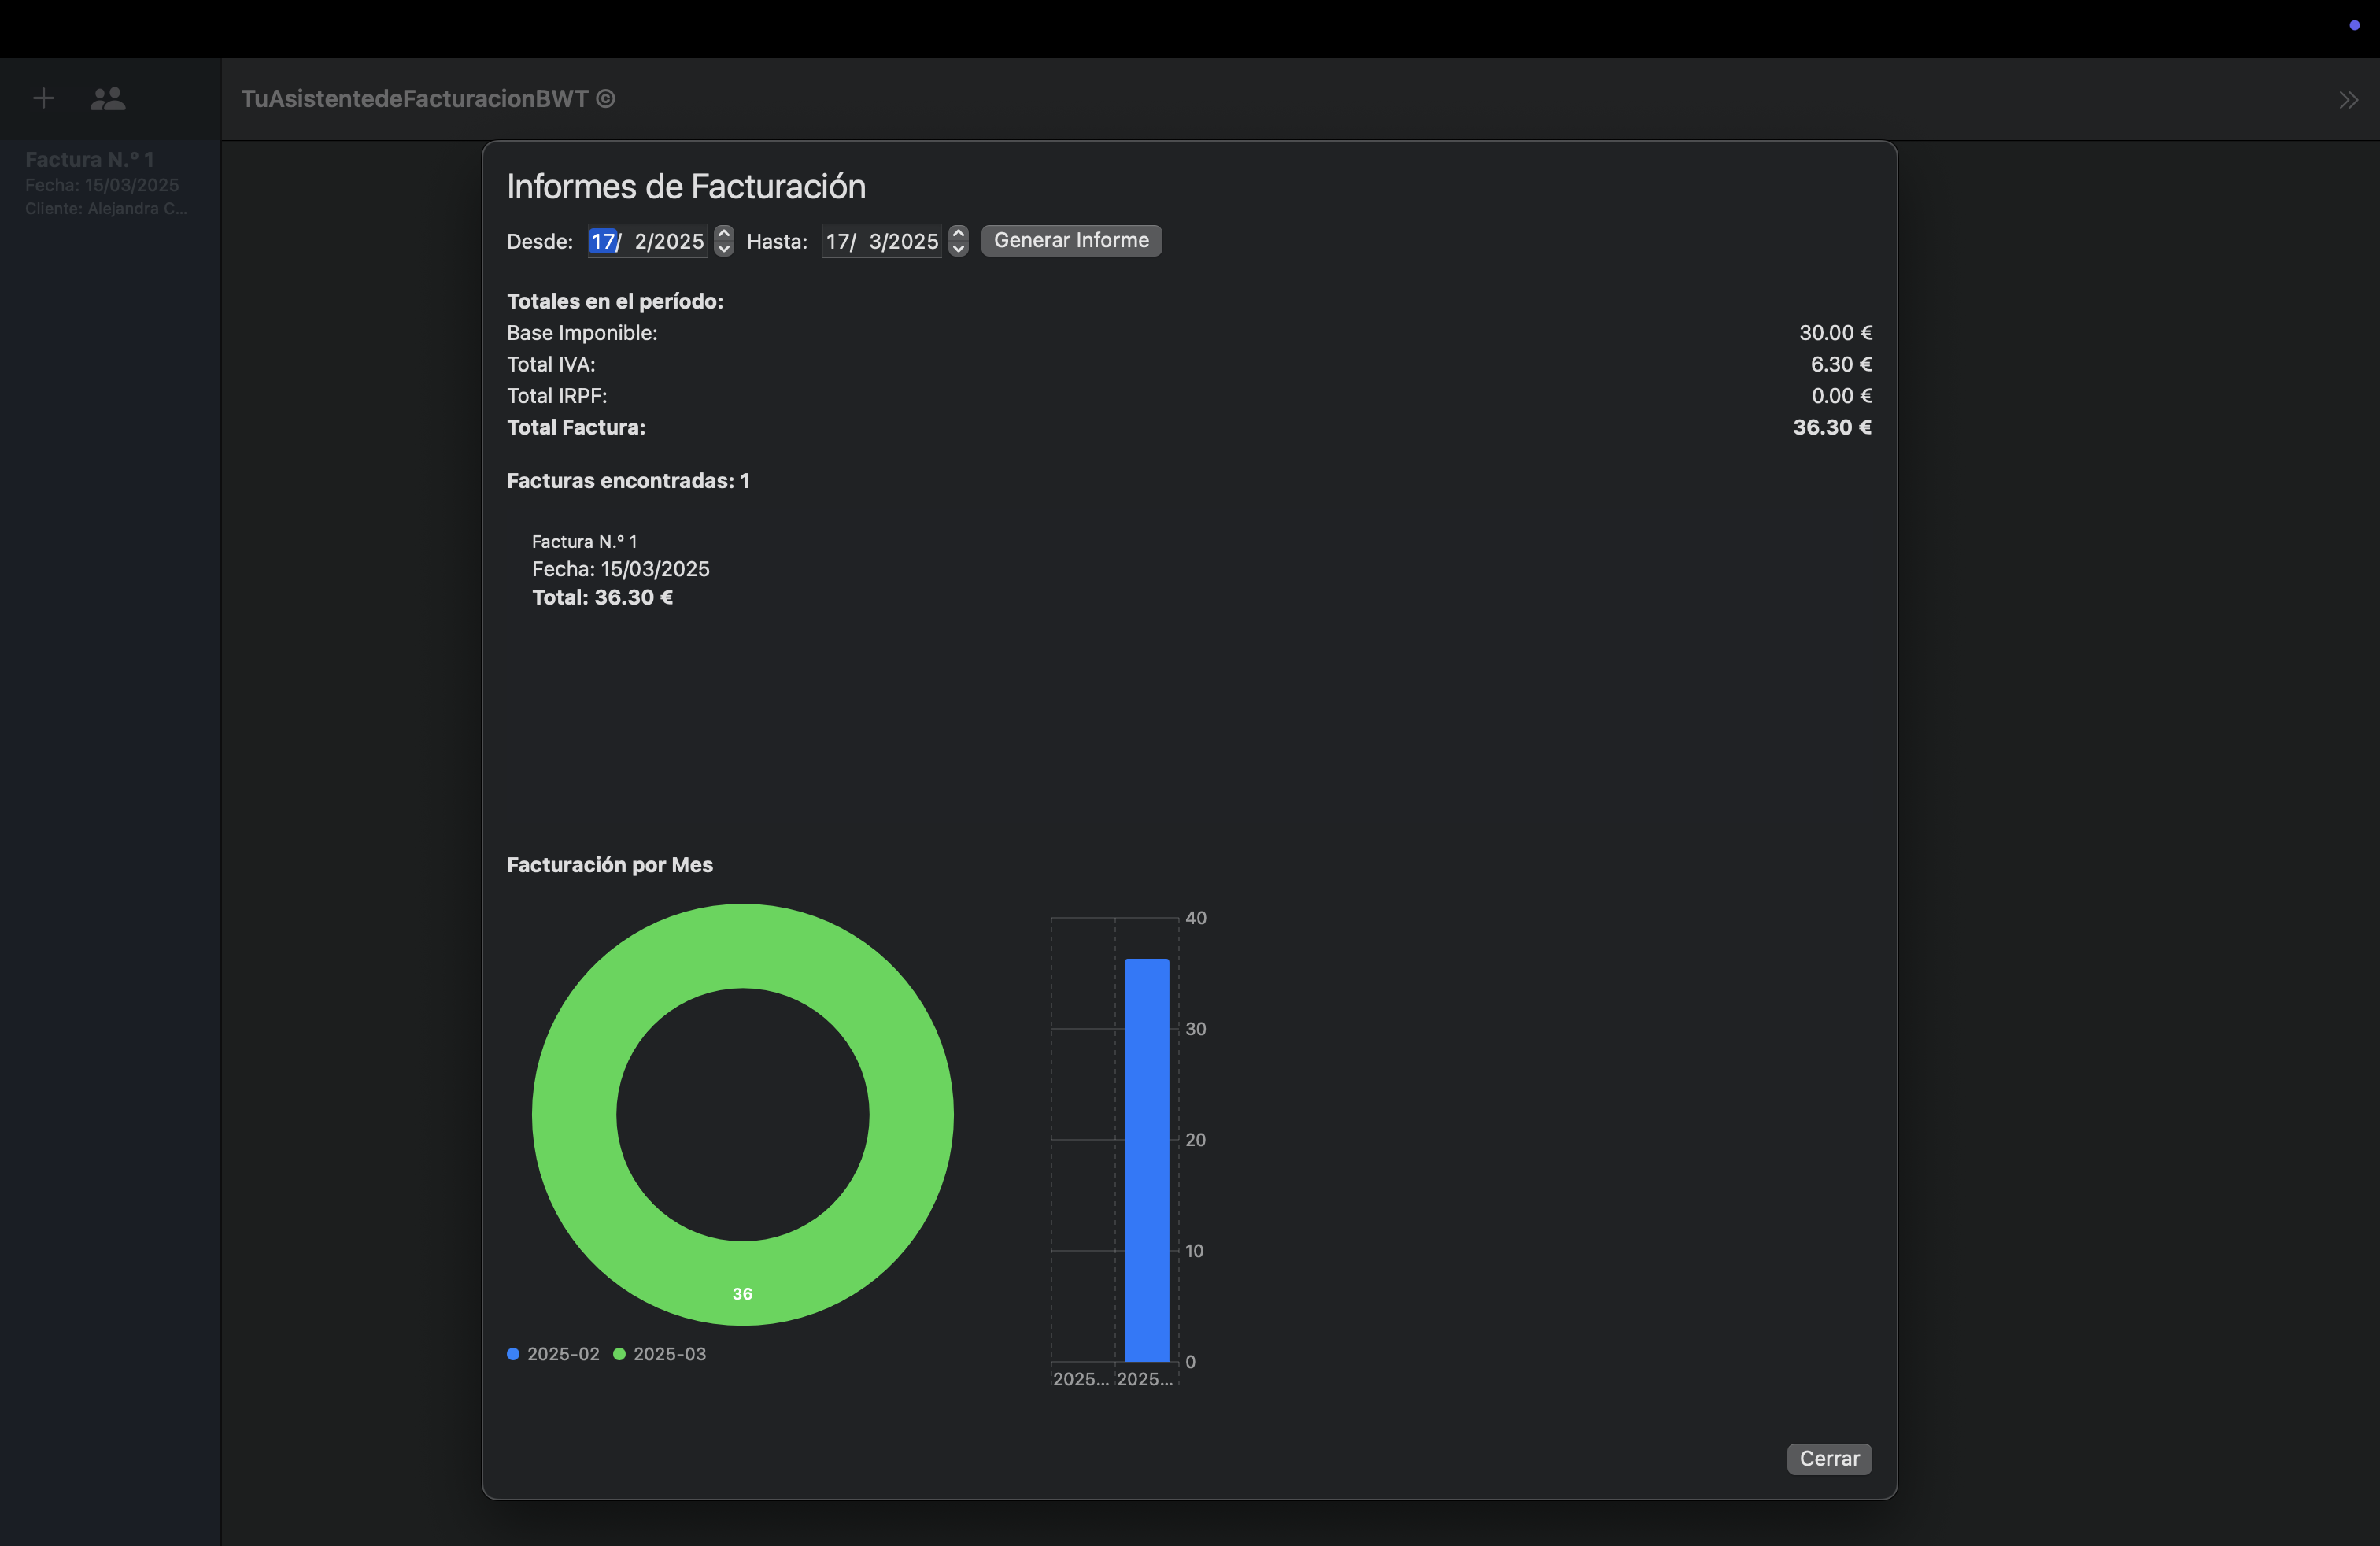The height and width of the screenshot is (1546, 2380).
Task: Select the month field in Hasta date
Action: click(875, 241)
